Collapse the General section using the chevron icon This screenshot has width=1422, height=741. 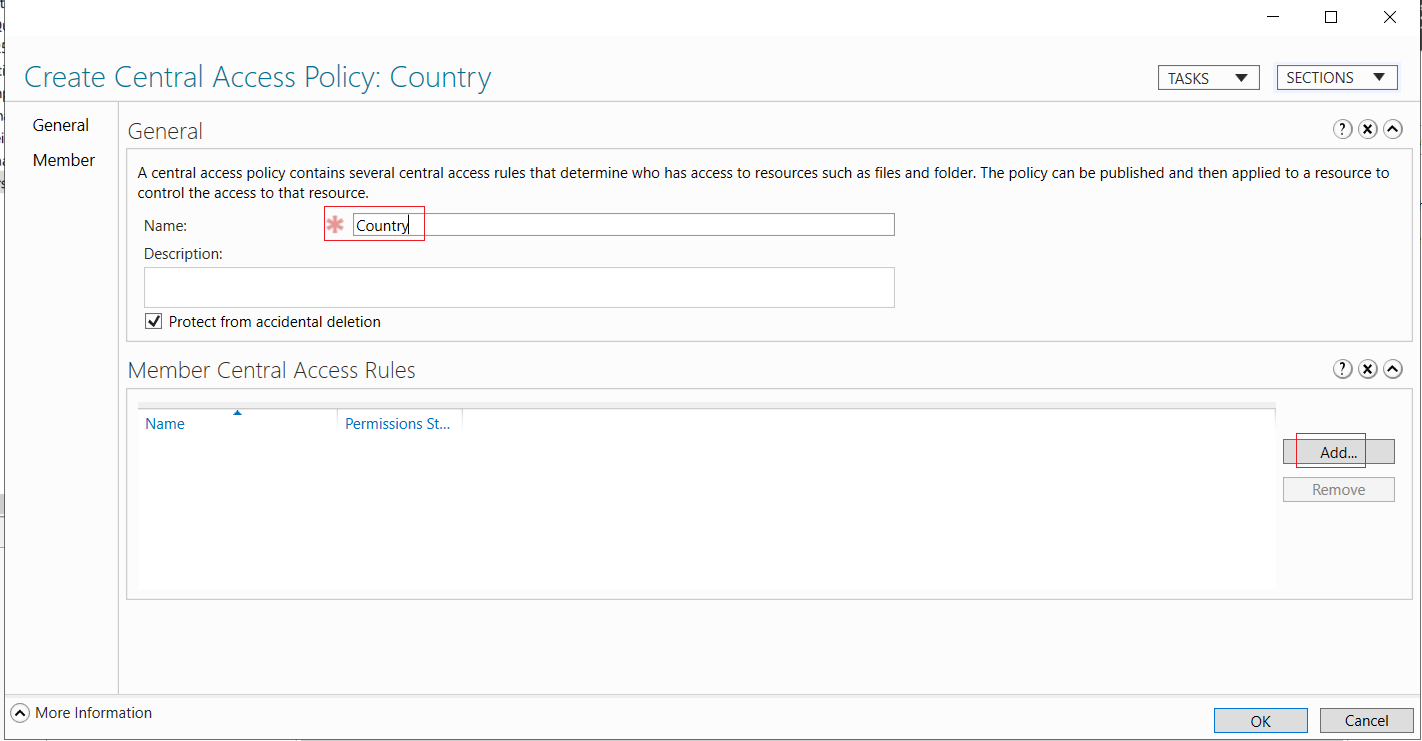1393,130
